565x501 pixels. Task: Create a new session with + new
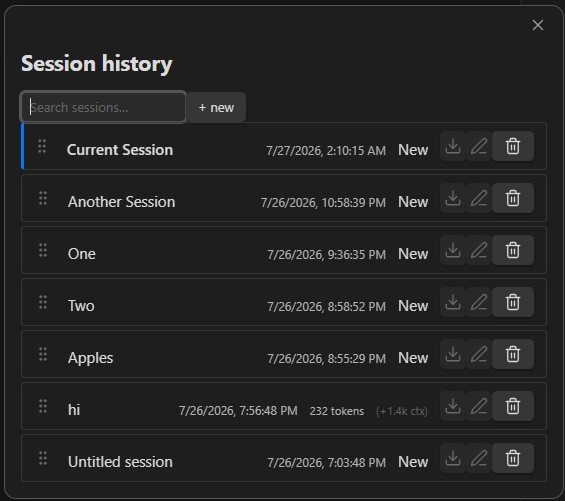click(216, 107)
